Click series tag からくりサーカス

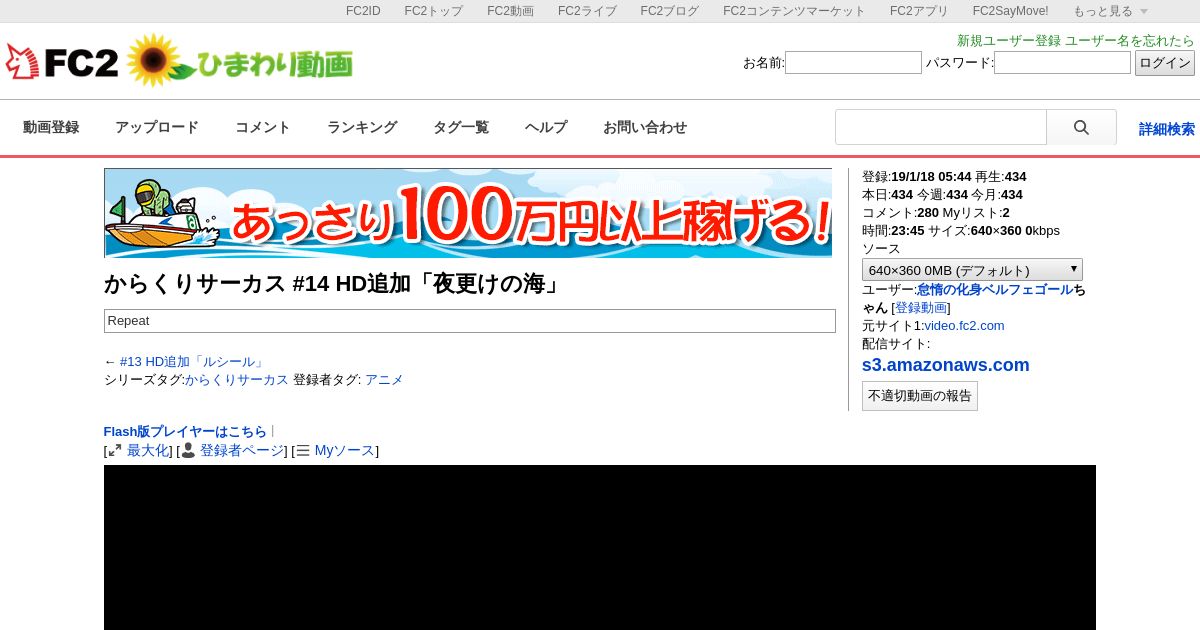pyautogui.click(x=237, y=380)
